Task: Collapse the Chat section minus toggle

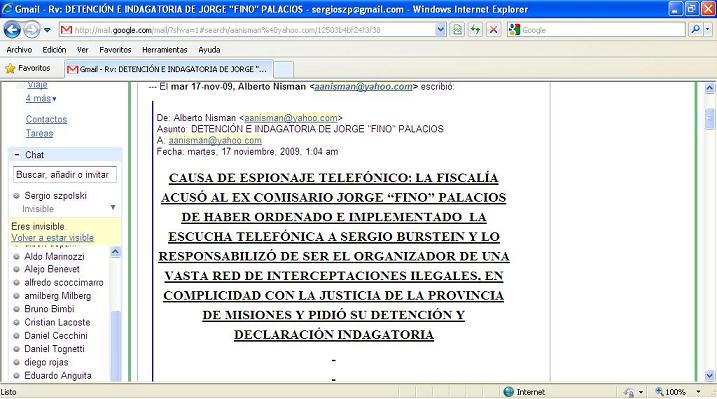Action: tap(17, 155)
